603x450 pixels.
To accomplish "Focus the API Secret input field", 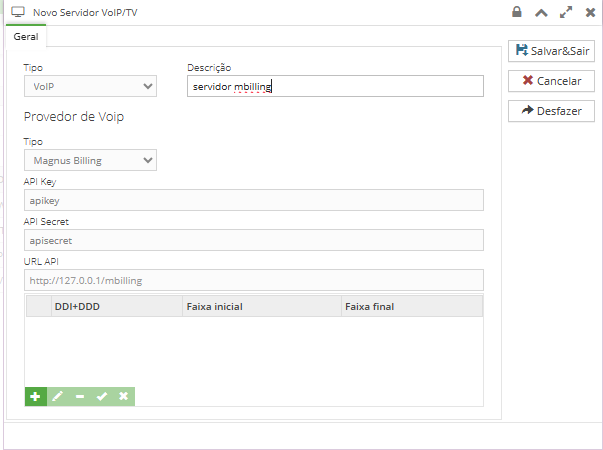I will point(253,240).
